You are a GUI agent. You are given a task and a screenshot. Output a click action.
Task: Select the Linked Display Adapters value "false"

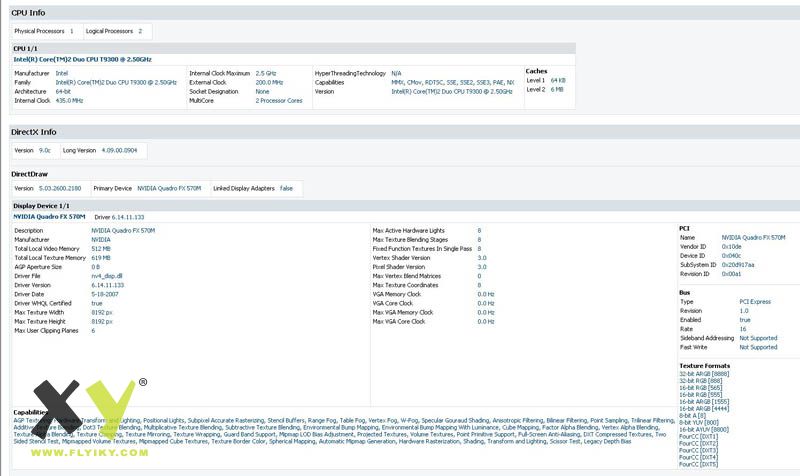tap(287, 189)
